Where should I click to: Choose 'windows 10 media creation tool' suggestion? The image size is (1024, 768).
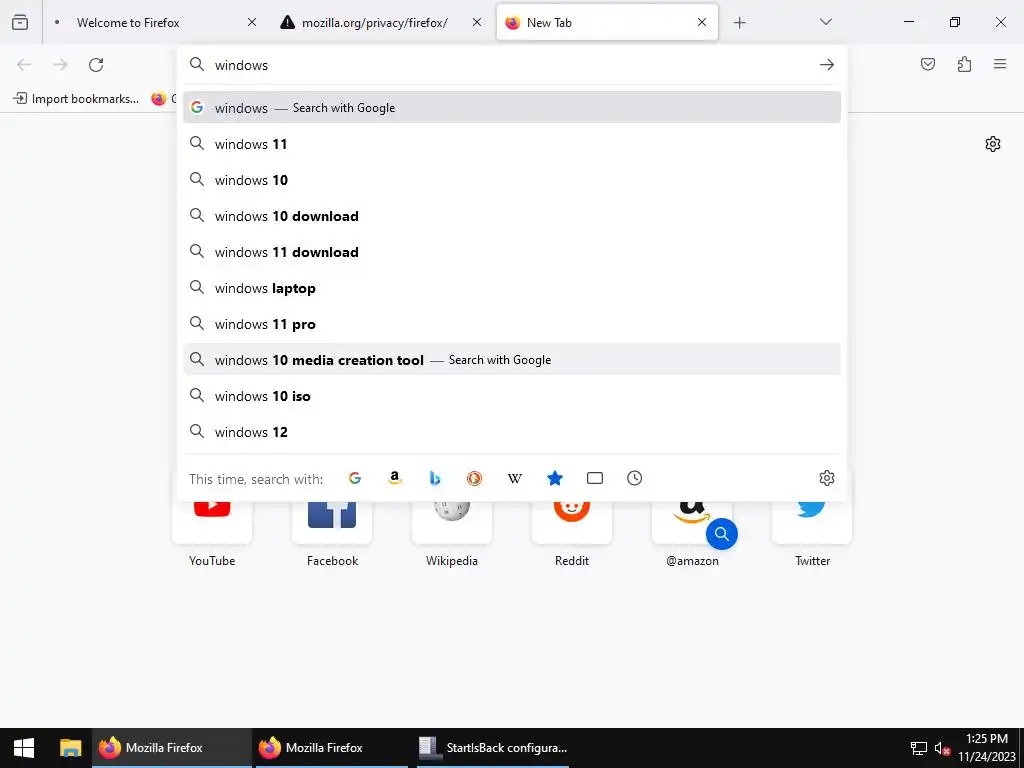pyautogui.click(x=512, y=359)
